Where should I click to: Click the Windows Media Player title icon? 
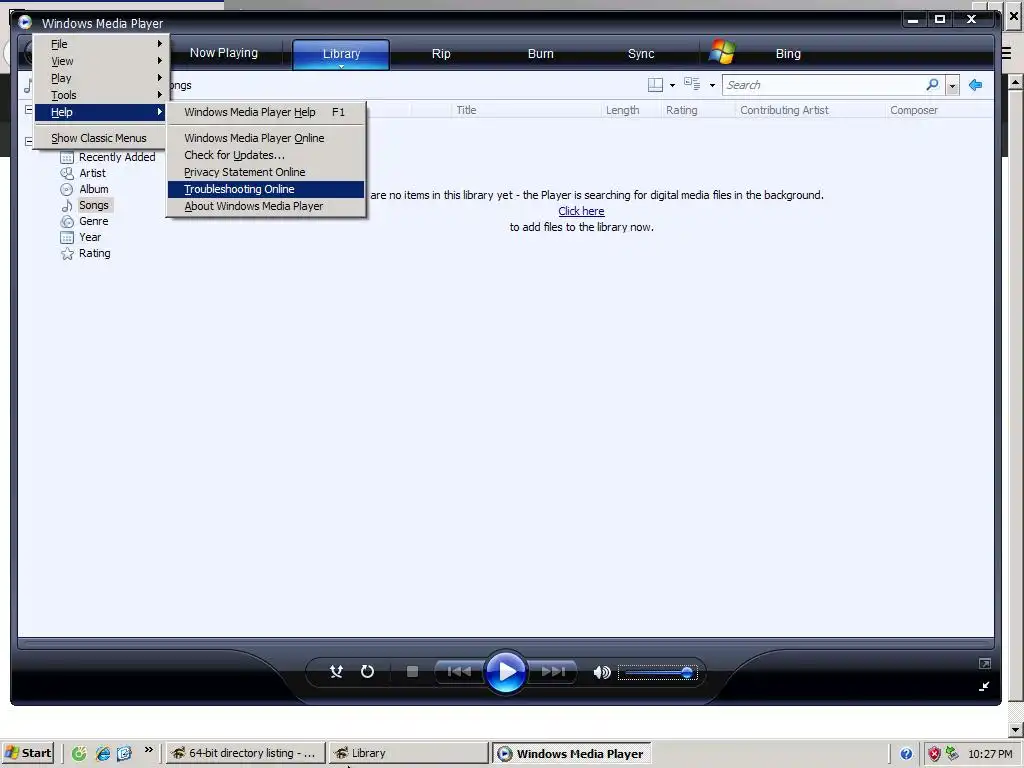(x=25, y=23)
